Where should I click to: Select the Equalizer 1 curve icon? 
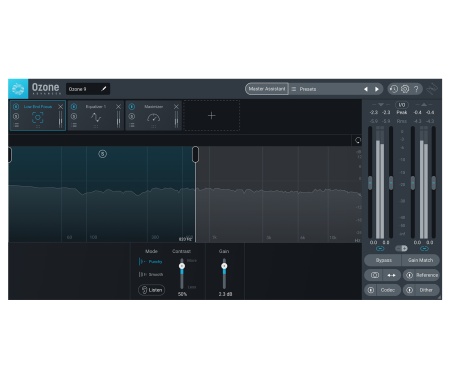pyautogui.click(x=96, y=117)
